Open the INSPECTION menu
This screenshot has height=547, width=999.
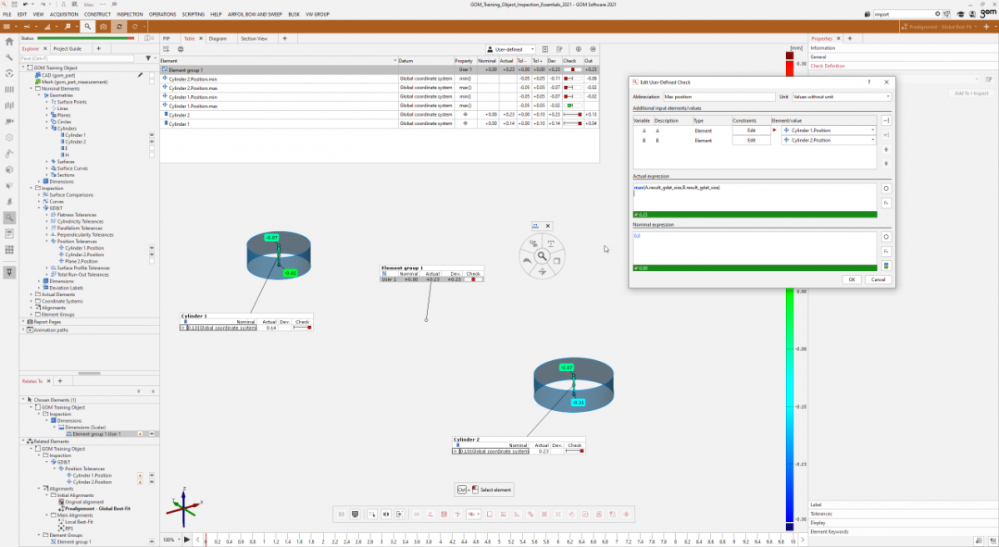pyautogui.click(x=130, y=14)
